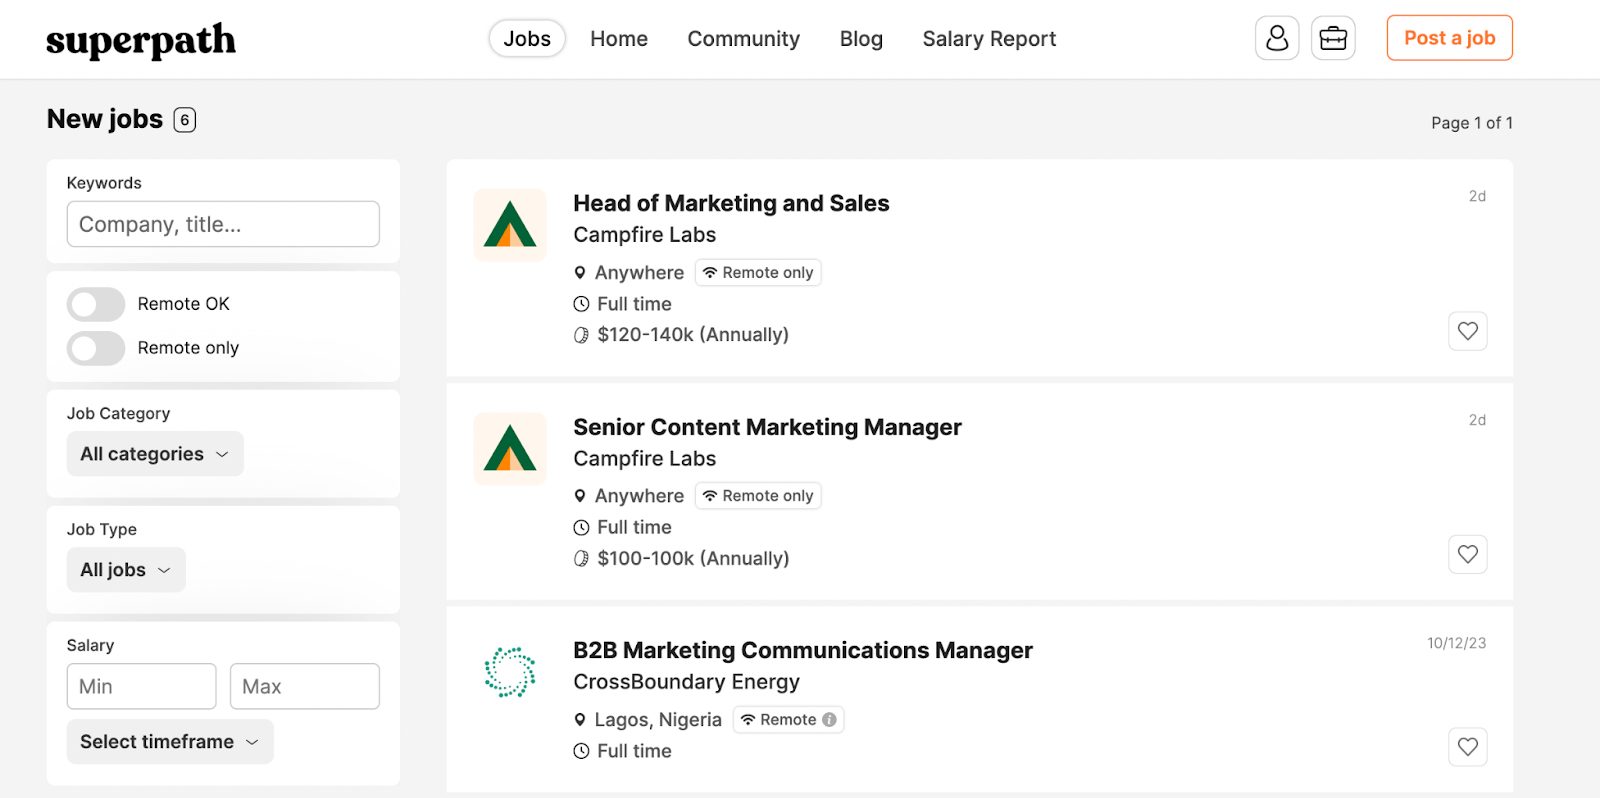Viewport: 1600px width, 798px height.
Task: Click Campfire Labs under Head of Marketing and Sales
Action: click(644, 235)
